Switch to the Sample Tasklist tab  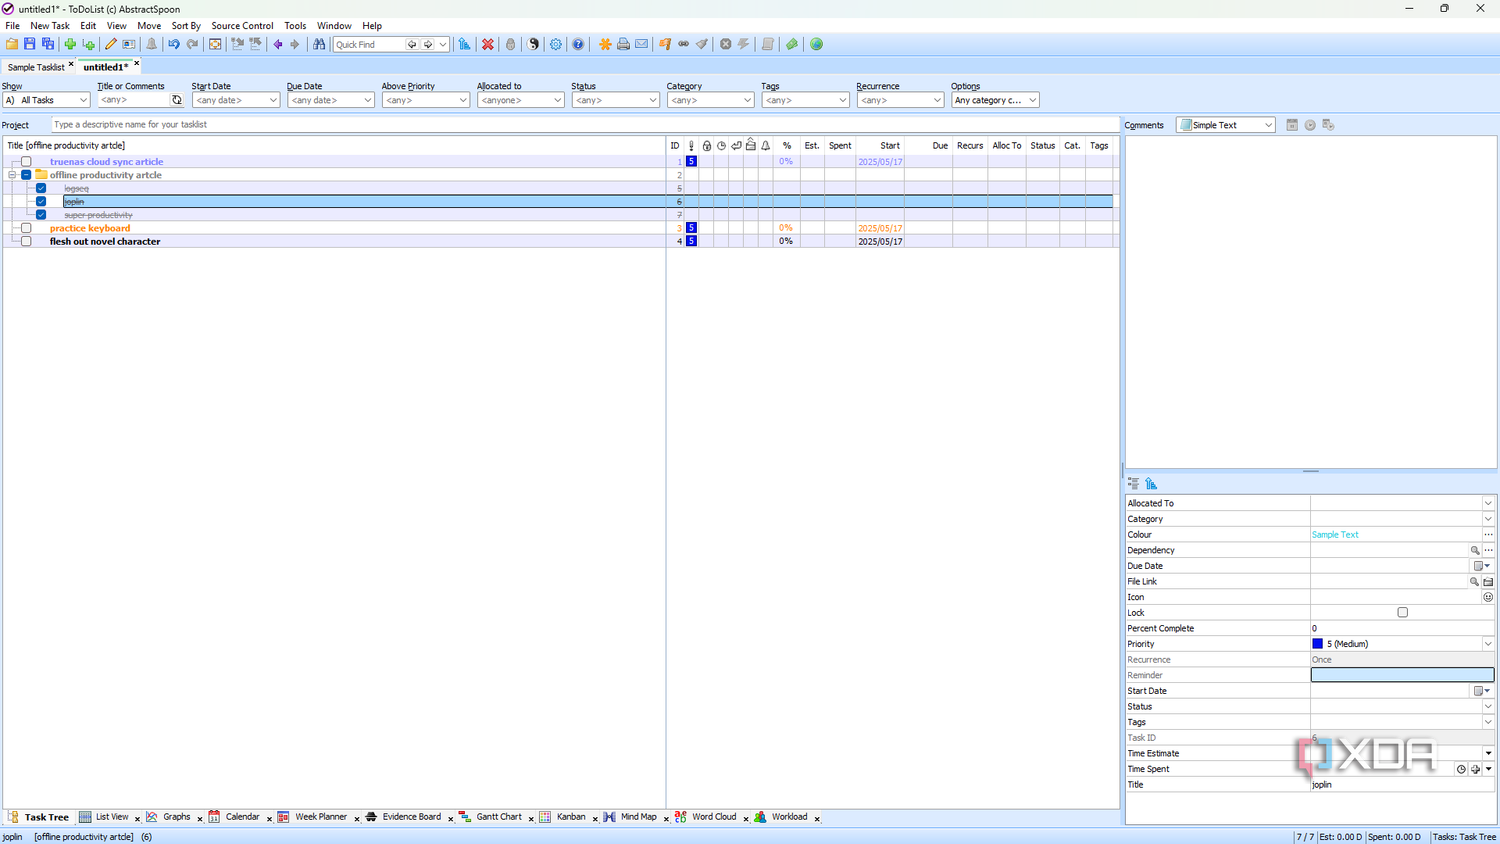(x=36, y=67)
